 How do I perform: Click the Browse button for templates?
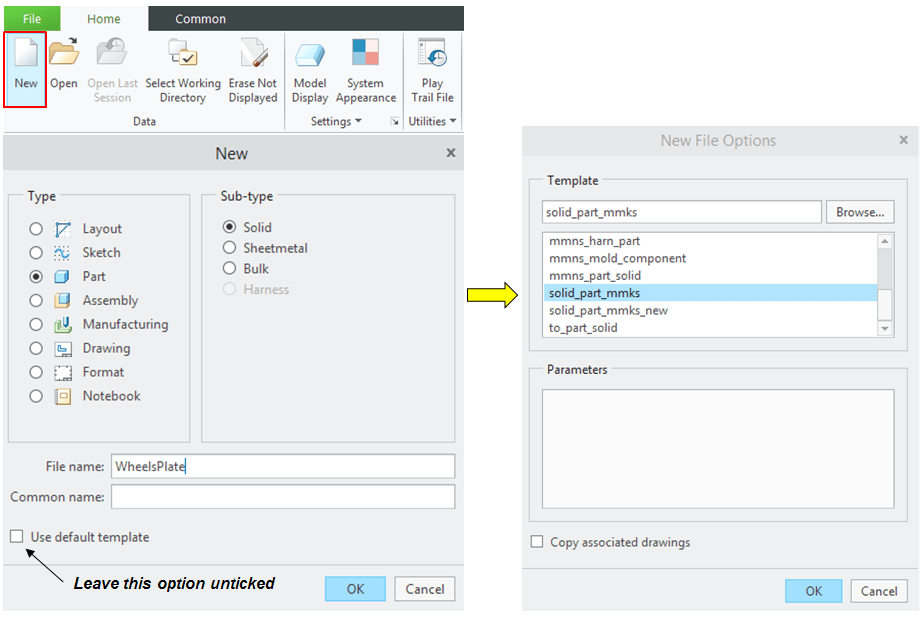859,212
